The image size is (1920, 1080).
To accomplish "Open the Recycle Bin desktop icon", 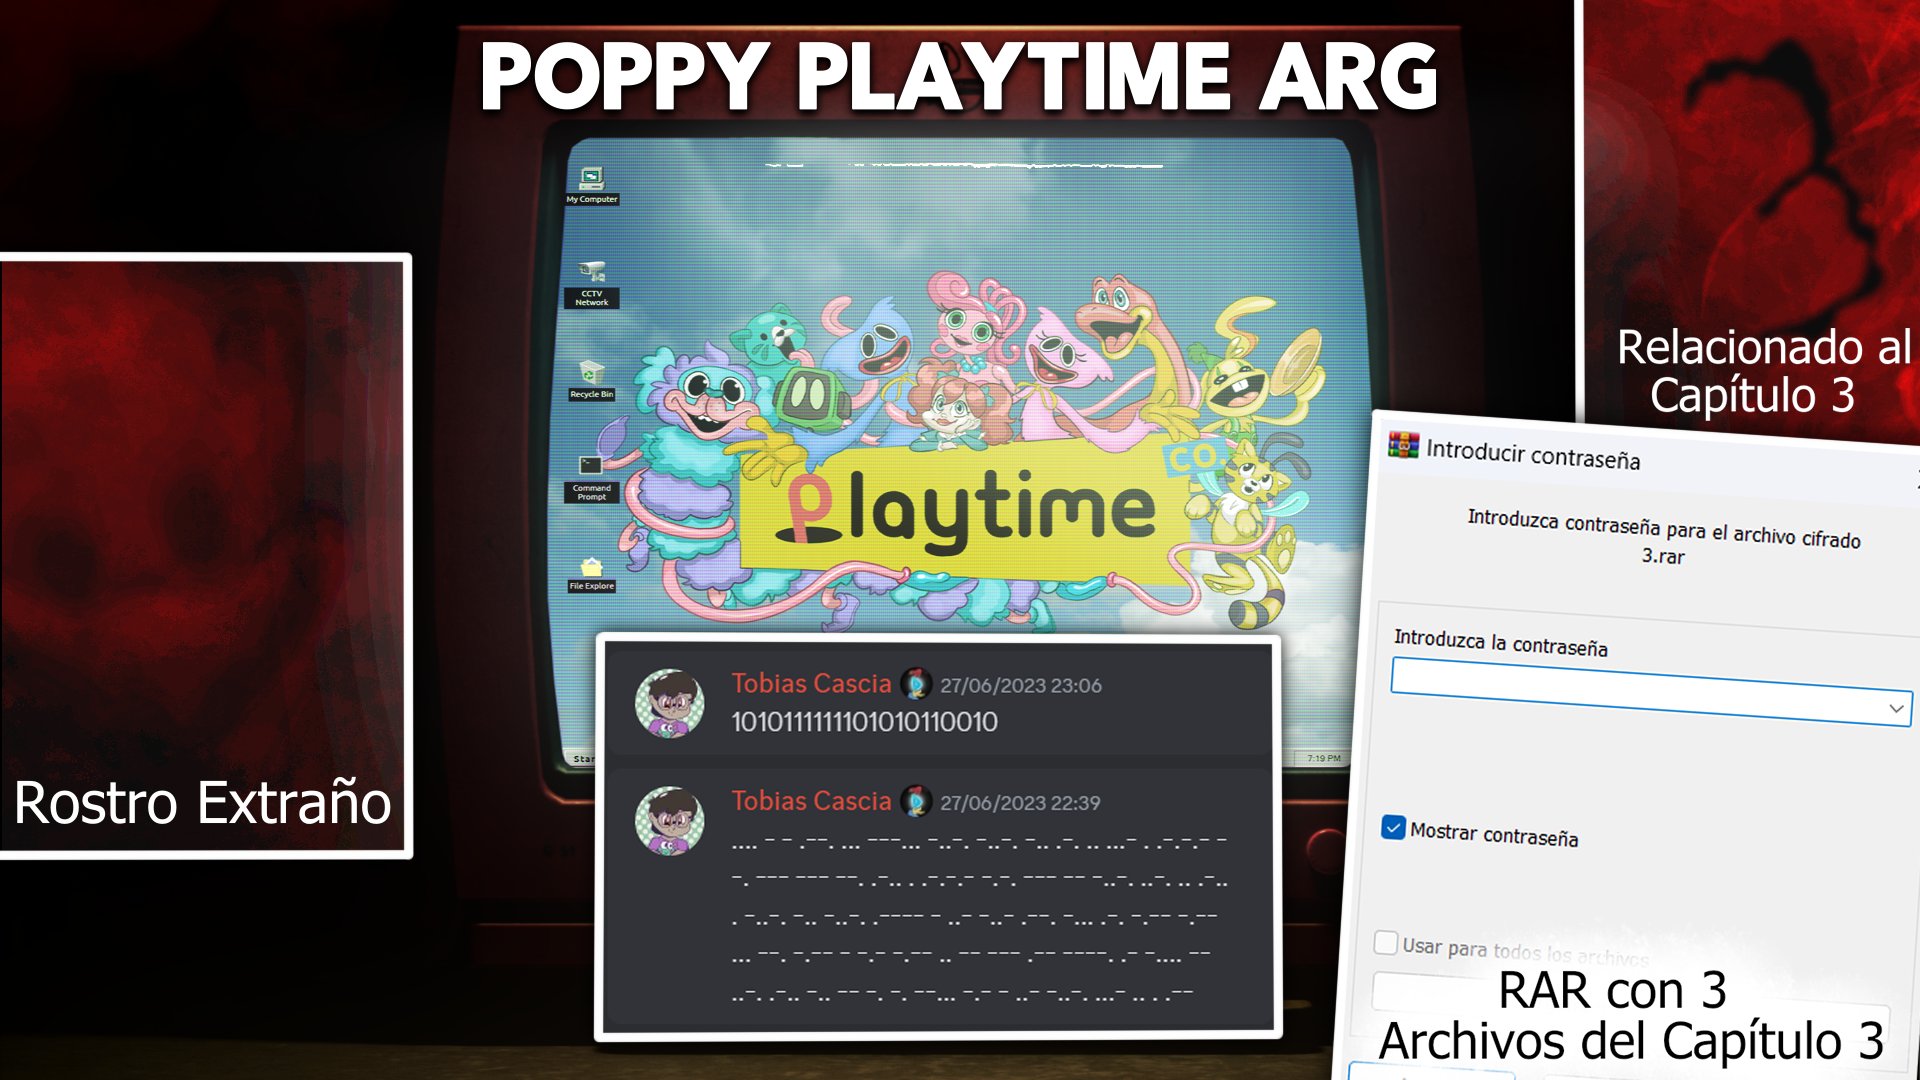I will 591,381.
